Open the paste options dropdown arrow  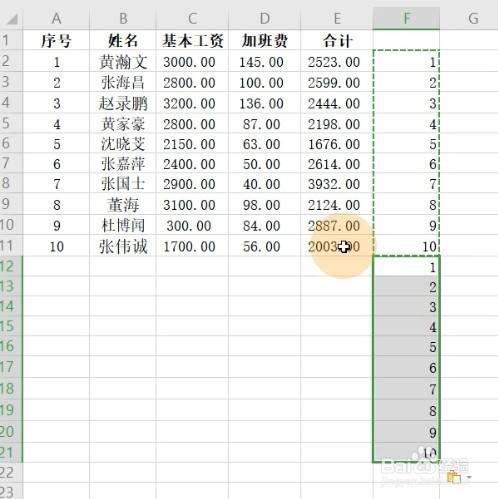click(x=469, y=478)
